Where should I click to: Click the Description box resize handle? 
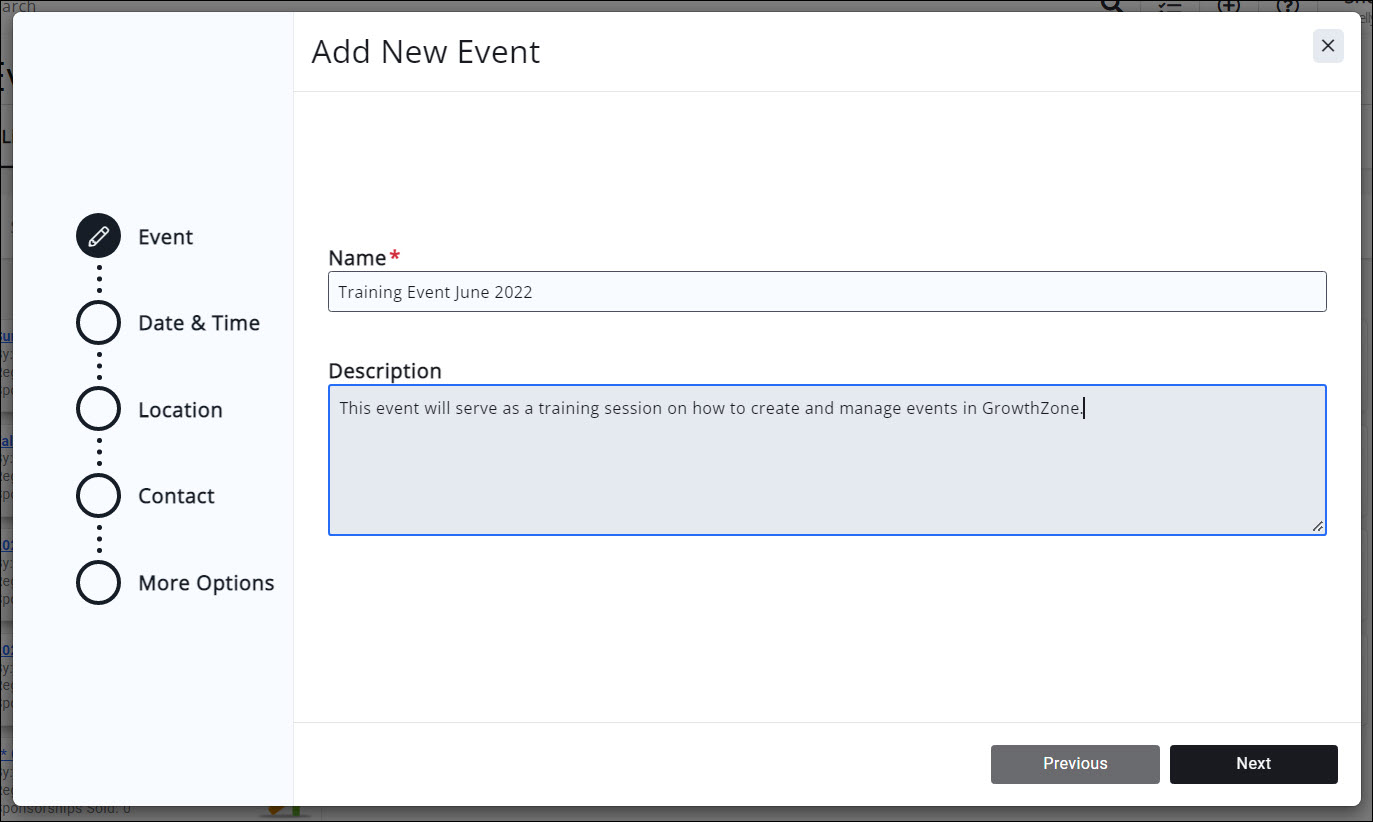[1317, 526]
